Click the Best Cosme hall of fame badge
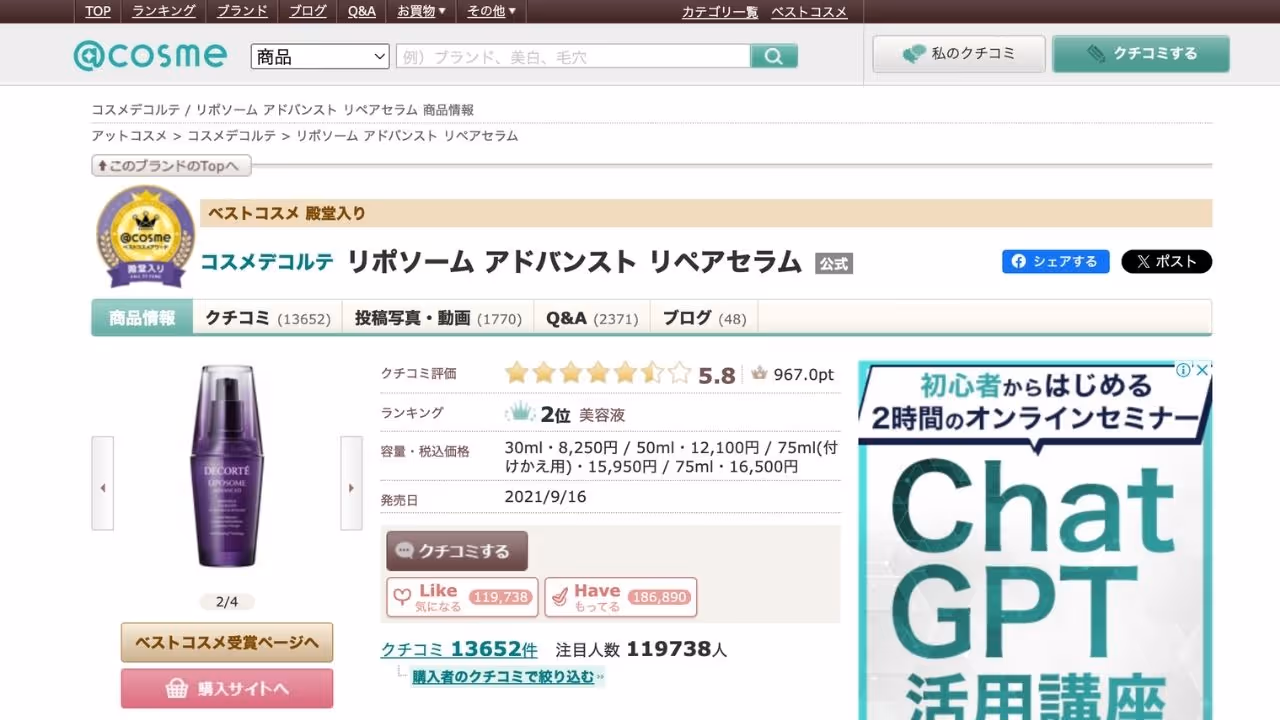The height and width of the screenshot is (720, 1280). click(145, 237)
